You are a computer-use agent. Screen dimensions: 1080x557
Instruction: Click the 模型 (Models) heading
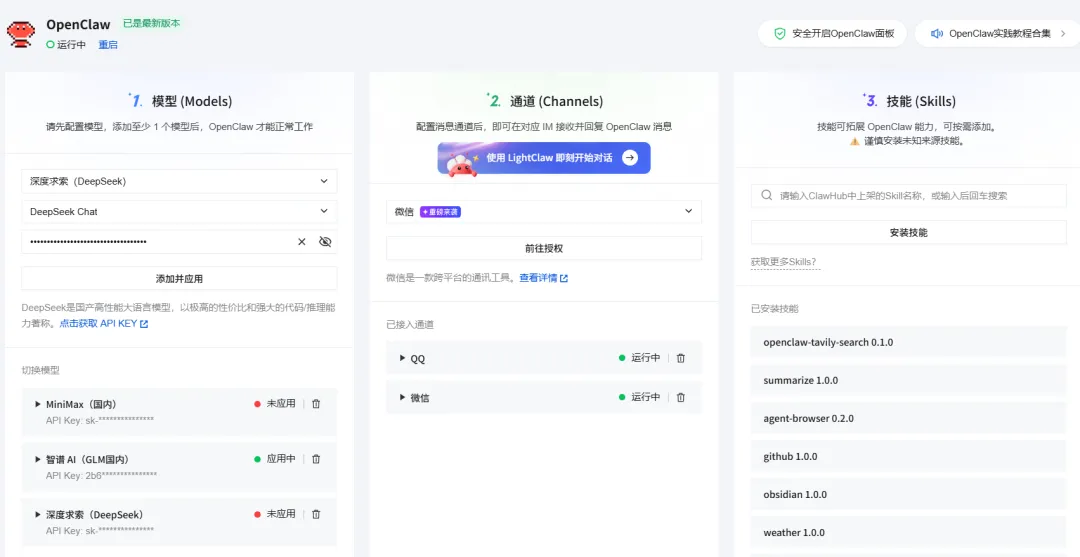pos(192,101)
